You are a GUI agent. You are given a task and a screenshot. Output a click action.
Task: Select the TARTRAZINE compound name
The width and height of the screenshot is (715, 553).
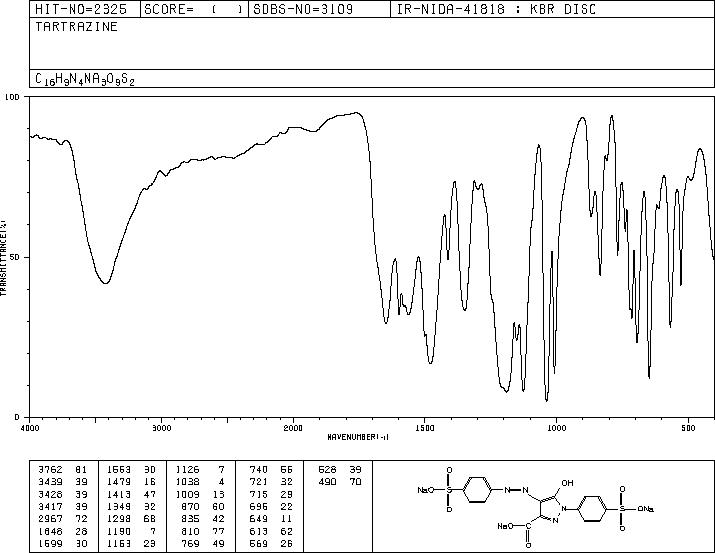pos(76,26)
